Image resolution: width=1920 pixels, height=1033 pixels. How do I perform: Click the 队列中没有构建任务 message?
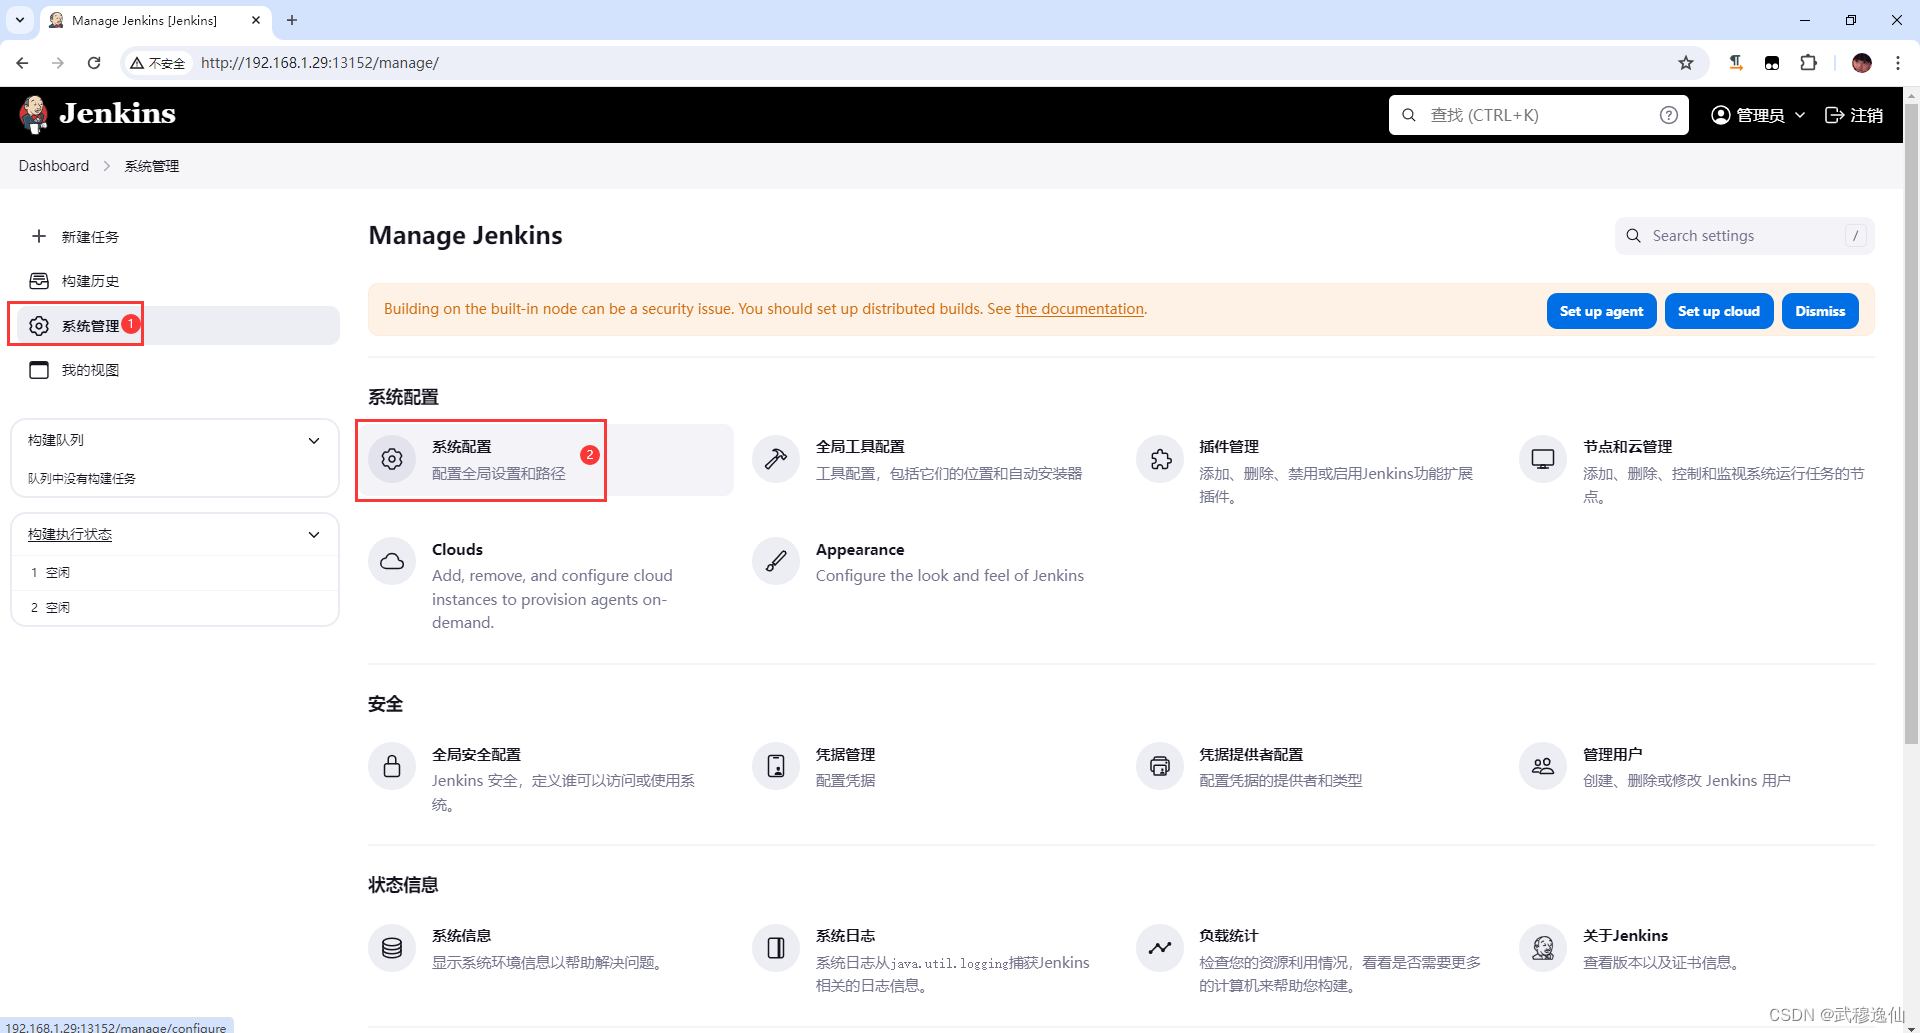82,479
